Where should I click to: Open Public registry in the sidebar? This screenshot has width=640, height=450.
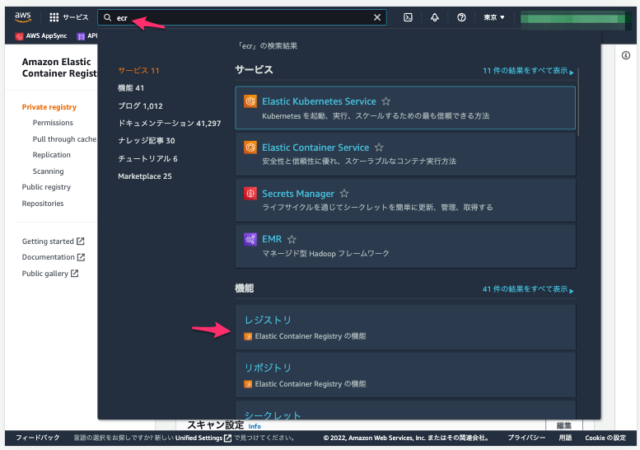(46, 187)
